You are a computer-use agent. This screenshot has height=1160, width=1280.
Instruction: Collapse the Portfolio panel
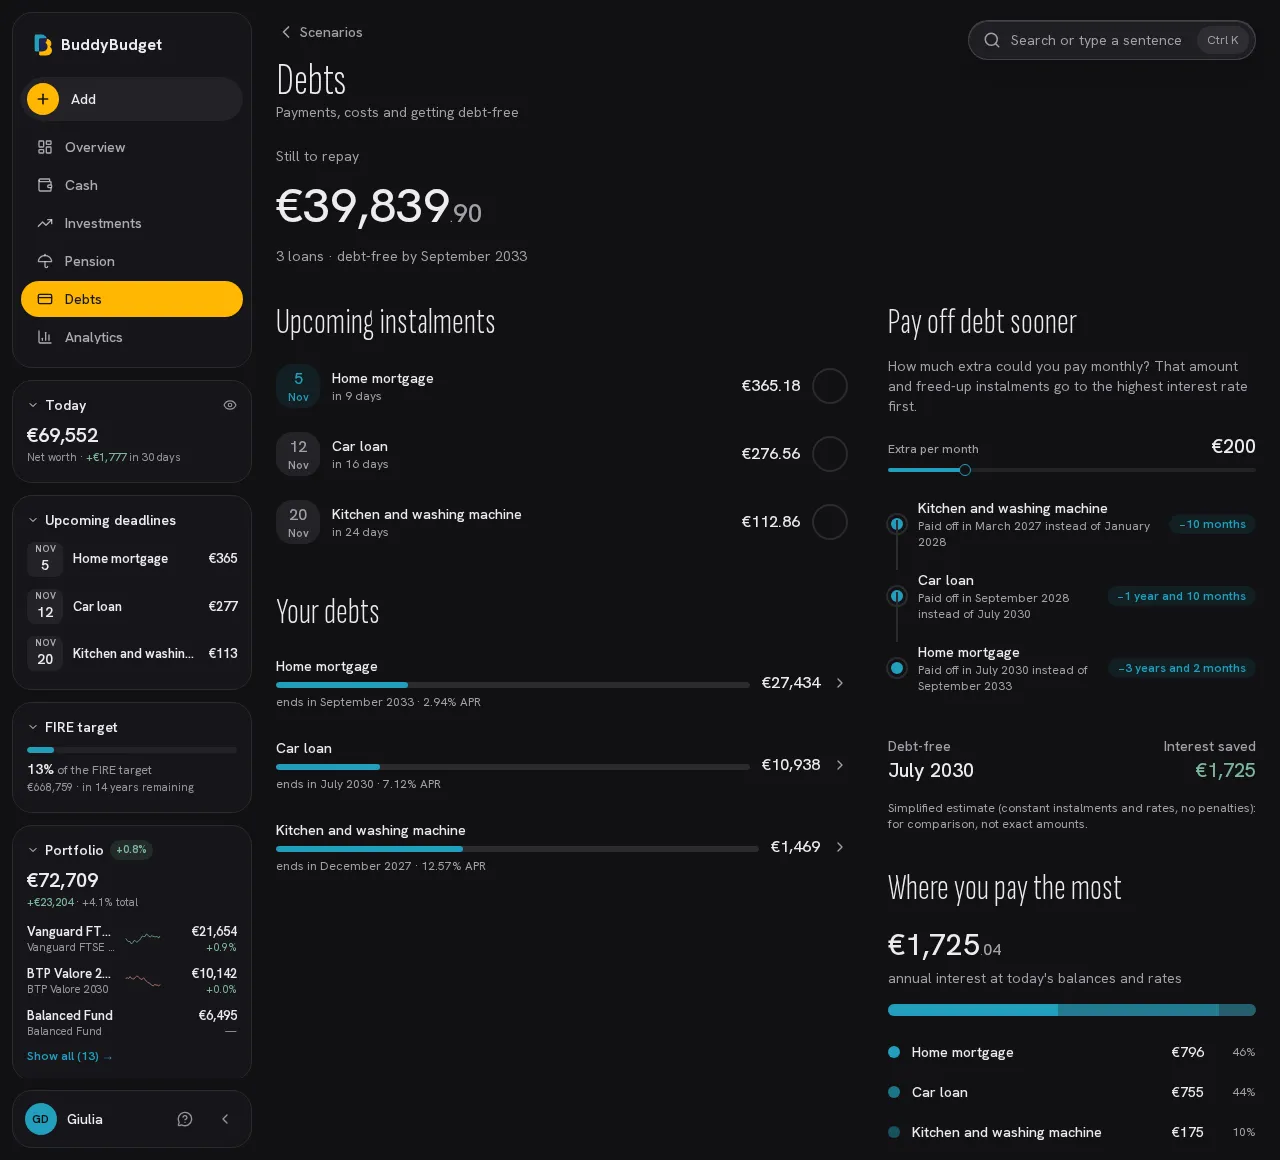pyautogui.click(x=33, y=850)
